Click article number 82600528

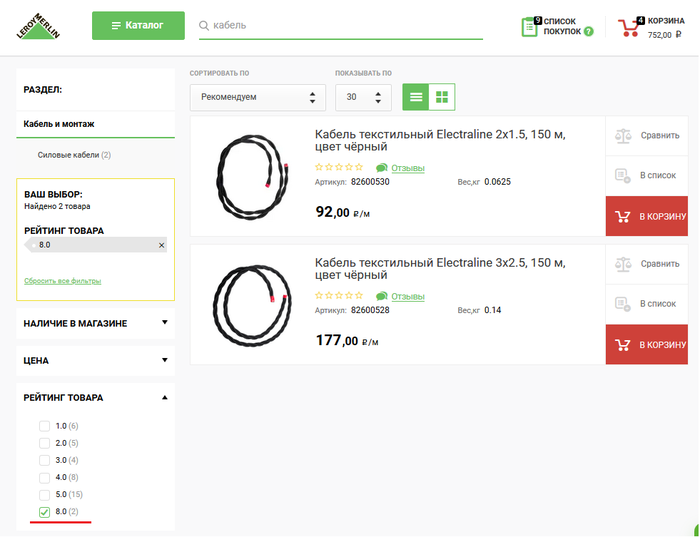pyautogui.click(x=370, y=310)
